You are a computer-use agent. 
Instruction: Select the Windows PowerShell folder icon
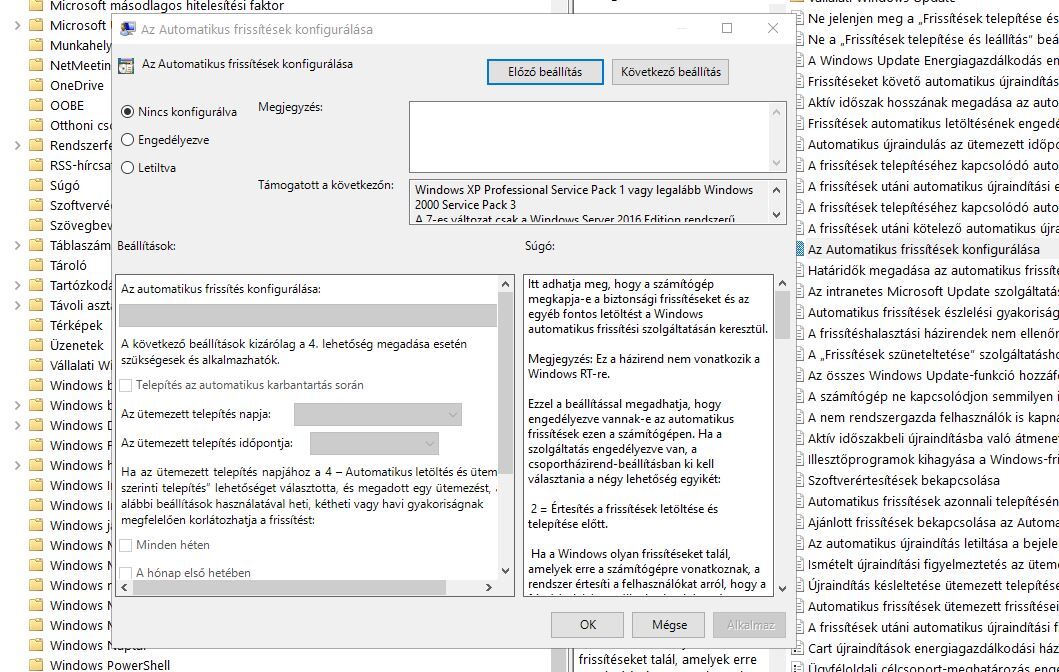[x=36, y=665]
